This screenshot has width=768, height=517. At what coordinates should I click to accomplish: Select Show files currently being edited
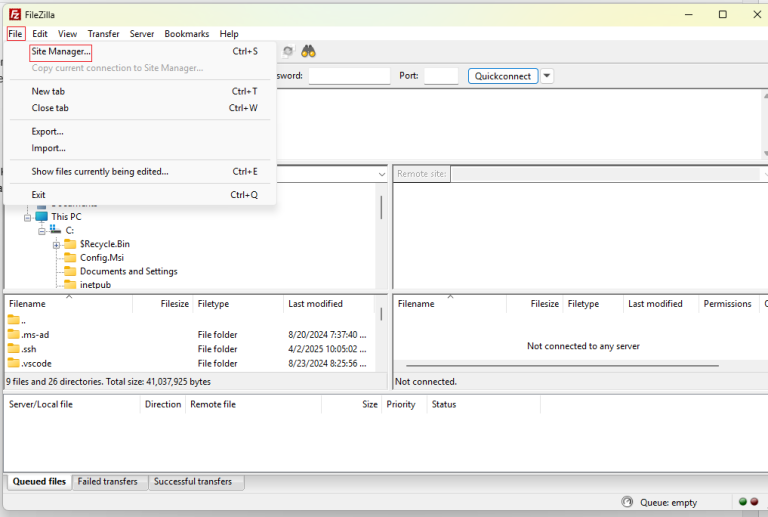(100, 172)
